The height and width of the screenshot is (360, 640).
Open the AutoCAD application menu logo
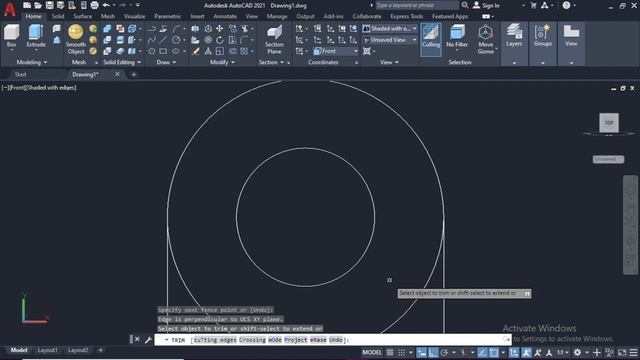[x=10, y=9]
